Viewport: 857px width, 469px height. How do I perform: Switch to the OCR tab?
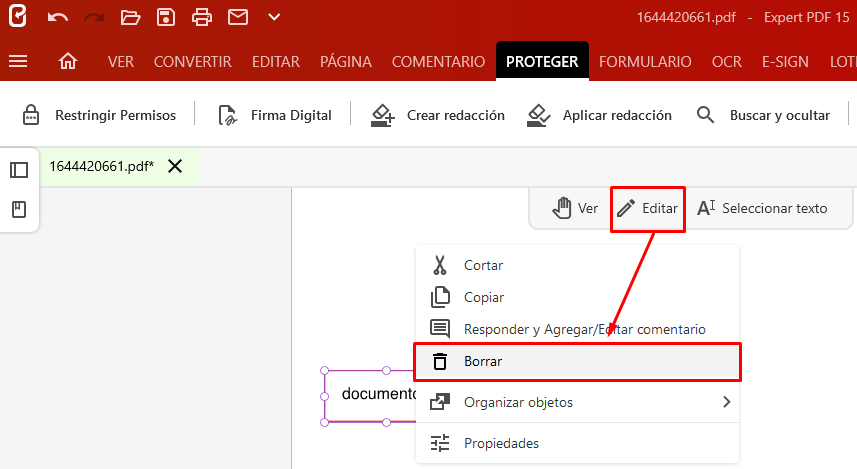point(727,62)
